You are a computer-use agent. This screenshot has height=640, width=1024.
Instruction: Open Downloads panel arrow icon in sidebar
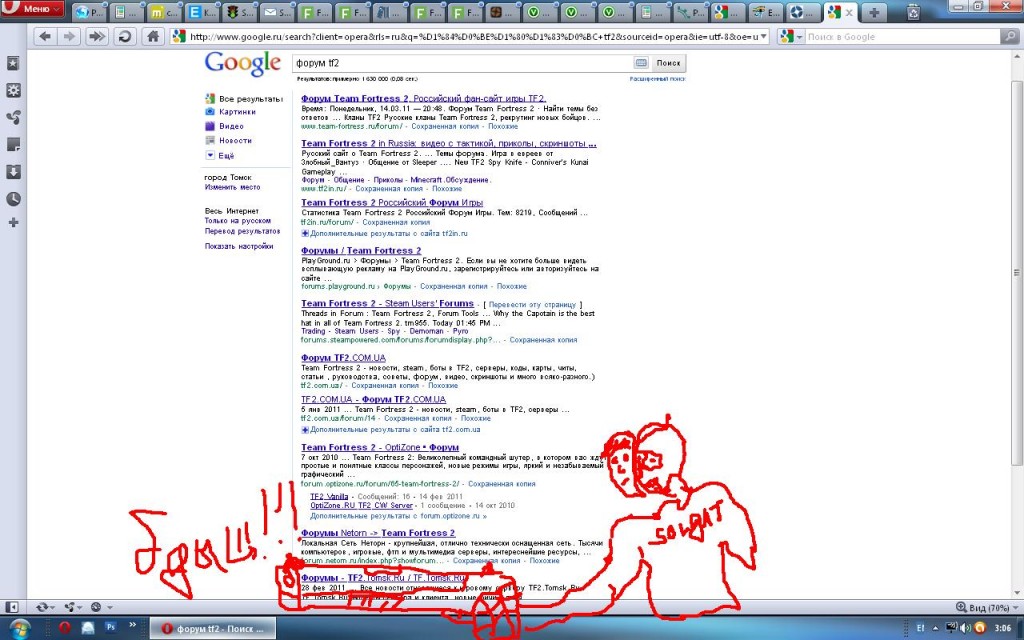13,172
